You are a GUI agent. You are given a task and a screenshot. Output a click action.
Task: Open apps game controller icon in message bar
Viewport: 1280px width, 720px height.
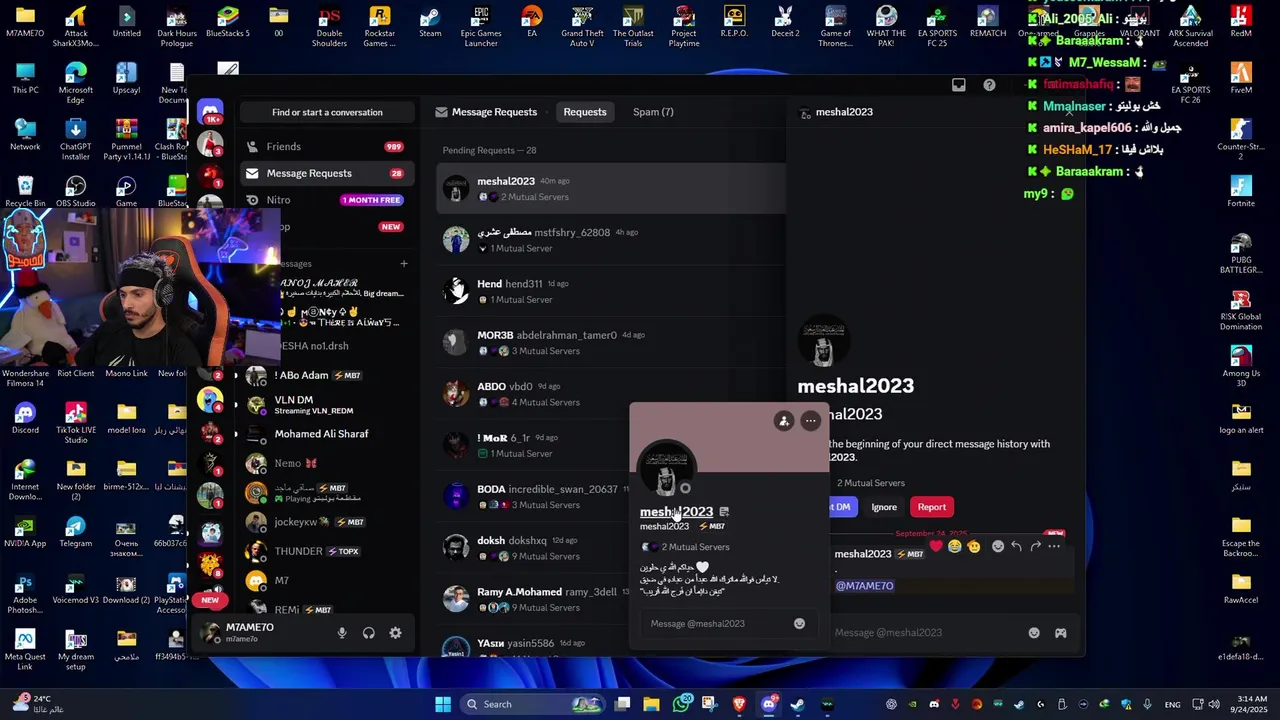(x=1061, y=632)
